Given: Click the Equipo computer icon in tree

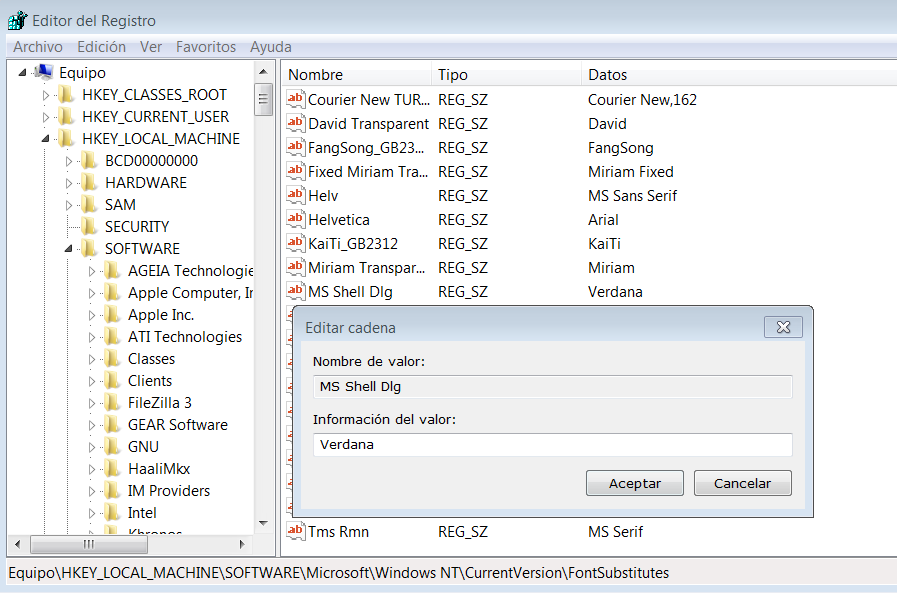Looking at the screenshot, I should 43,72.
